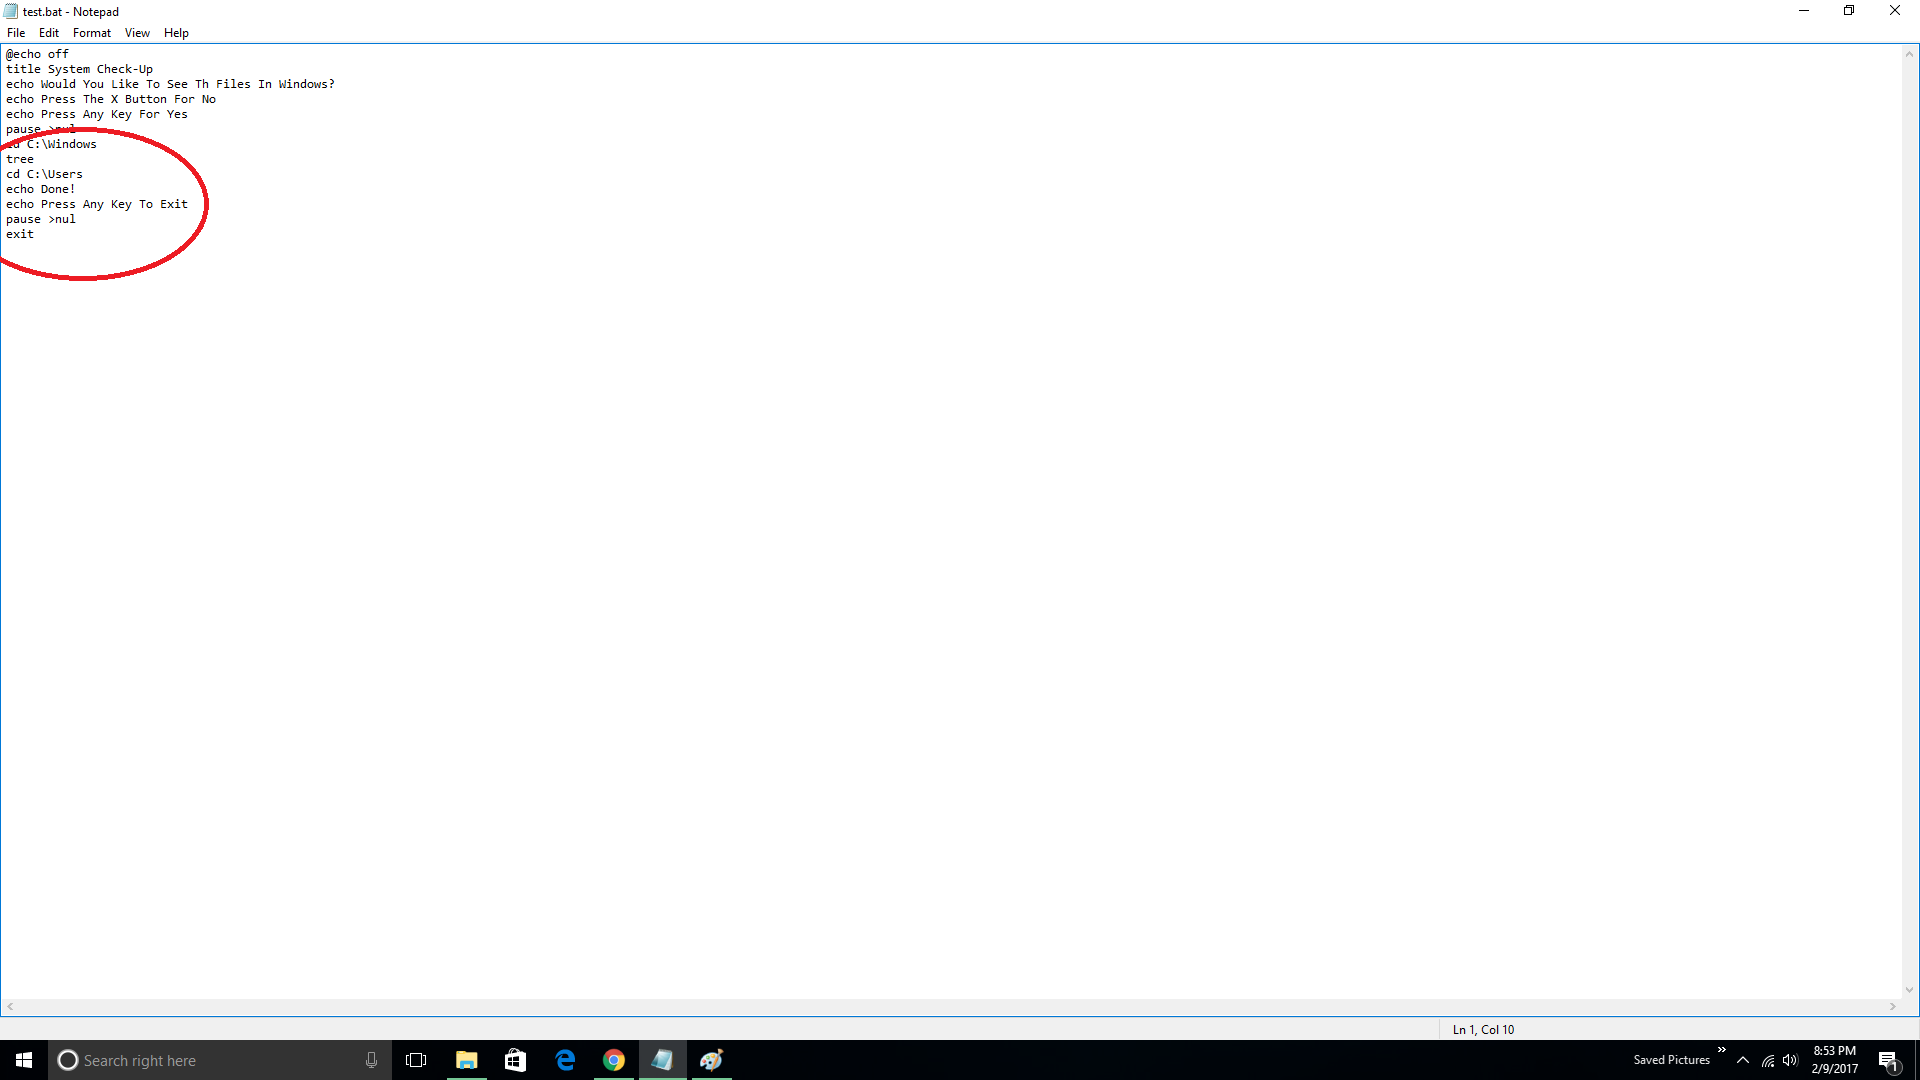Minimize the Notepad window
Screen dimensions: 1920x1080
click(1804, 11)
